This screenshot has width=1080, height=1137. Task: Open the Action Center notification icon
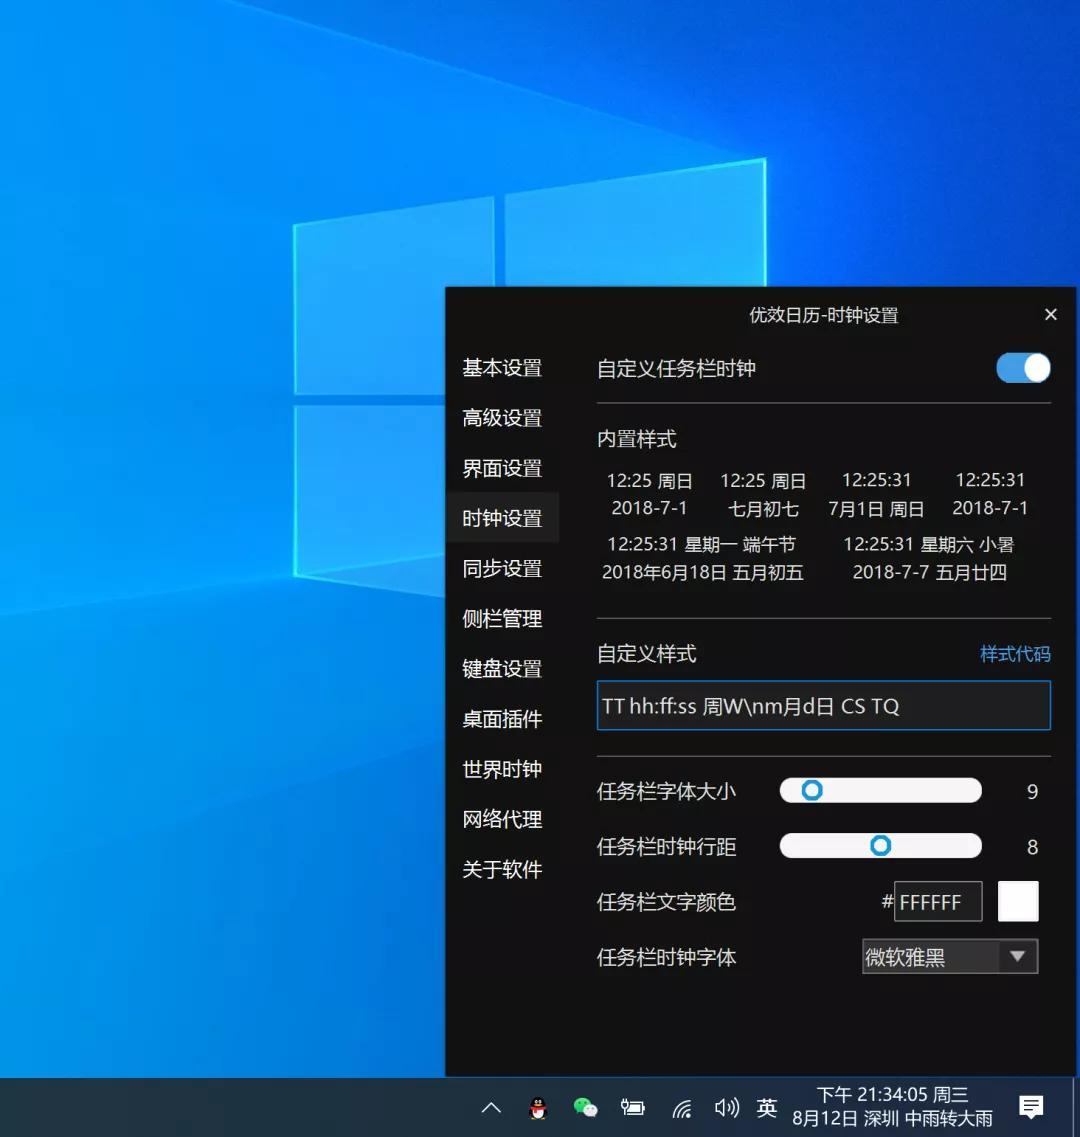1031,1107
